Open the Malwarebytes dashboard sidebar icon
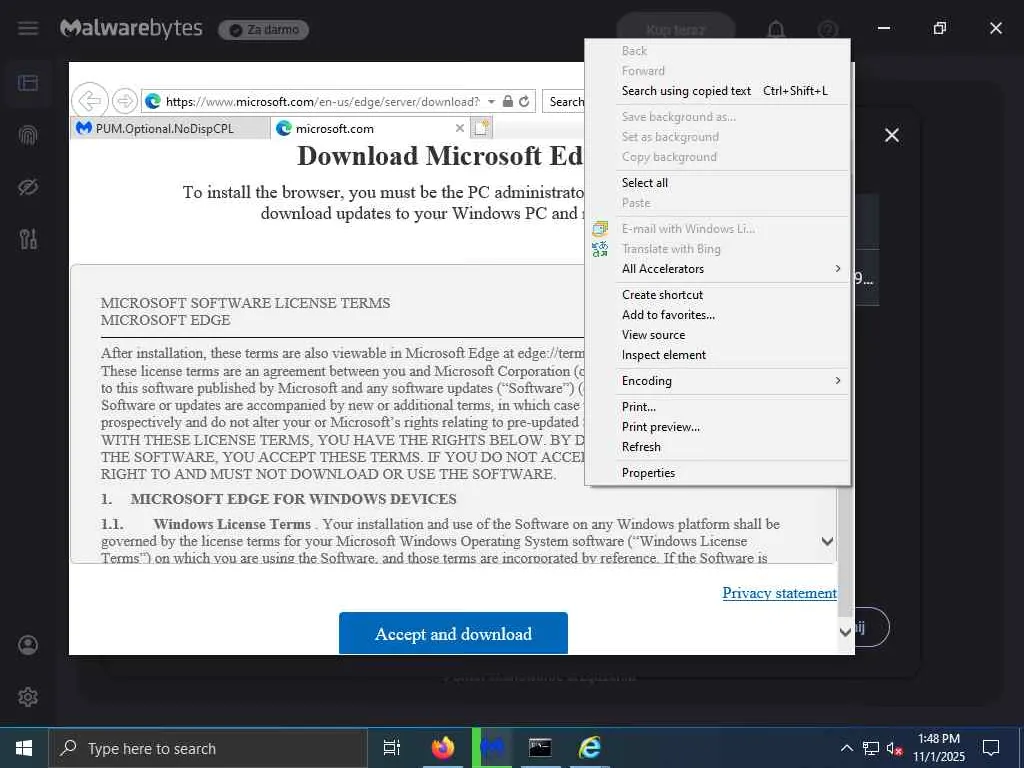Viewport: 1024px width, 768px height. 28,83
